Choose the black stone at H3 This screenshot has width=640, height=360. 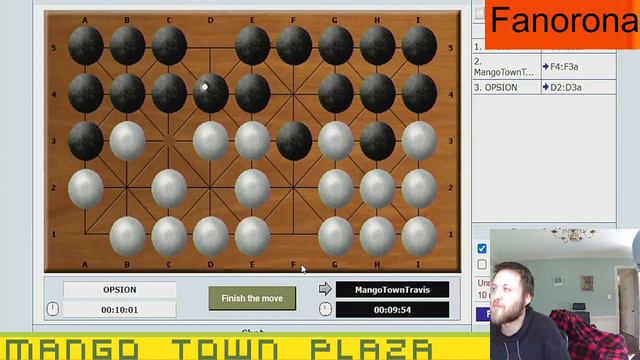click(377, 141)
